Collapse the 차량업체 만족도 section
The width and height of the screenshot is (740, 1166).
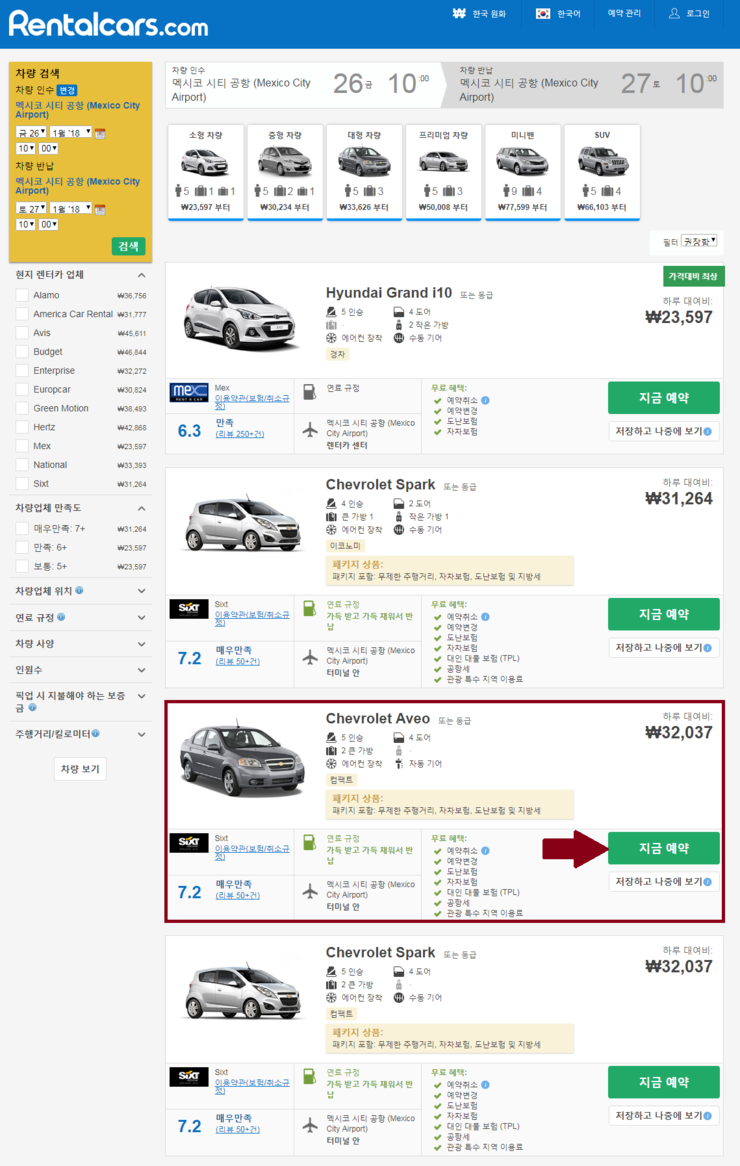(x=141, y=508)
